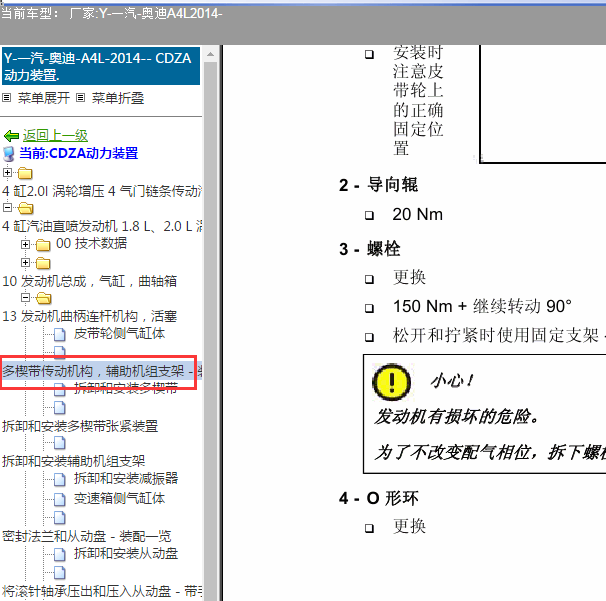Click folder icon above 10 发动机总成

click(43, 263)
